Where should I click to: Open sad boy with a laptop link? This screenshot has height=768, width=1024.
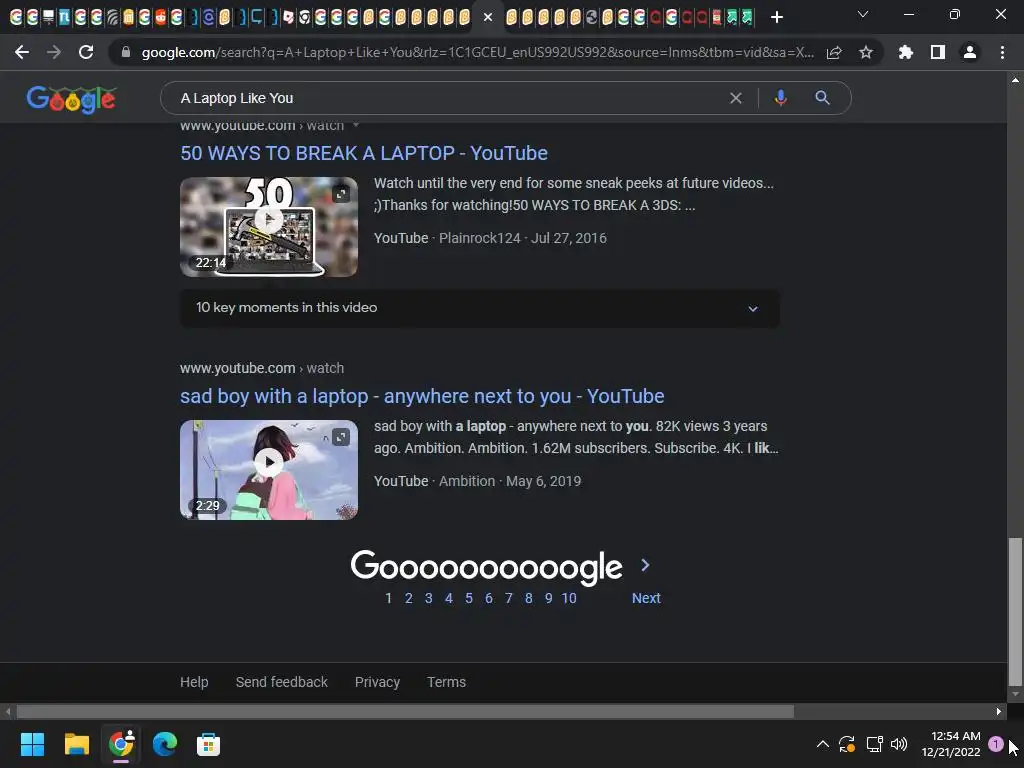[x=422, y=396]
